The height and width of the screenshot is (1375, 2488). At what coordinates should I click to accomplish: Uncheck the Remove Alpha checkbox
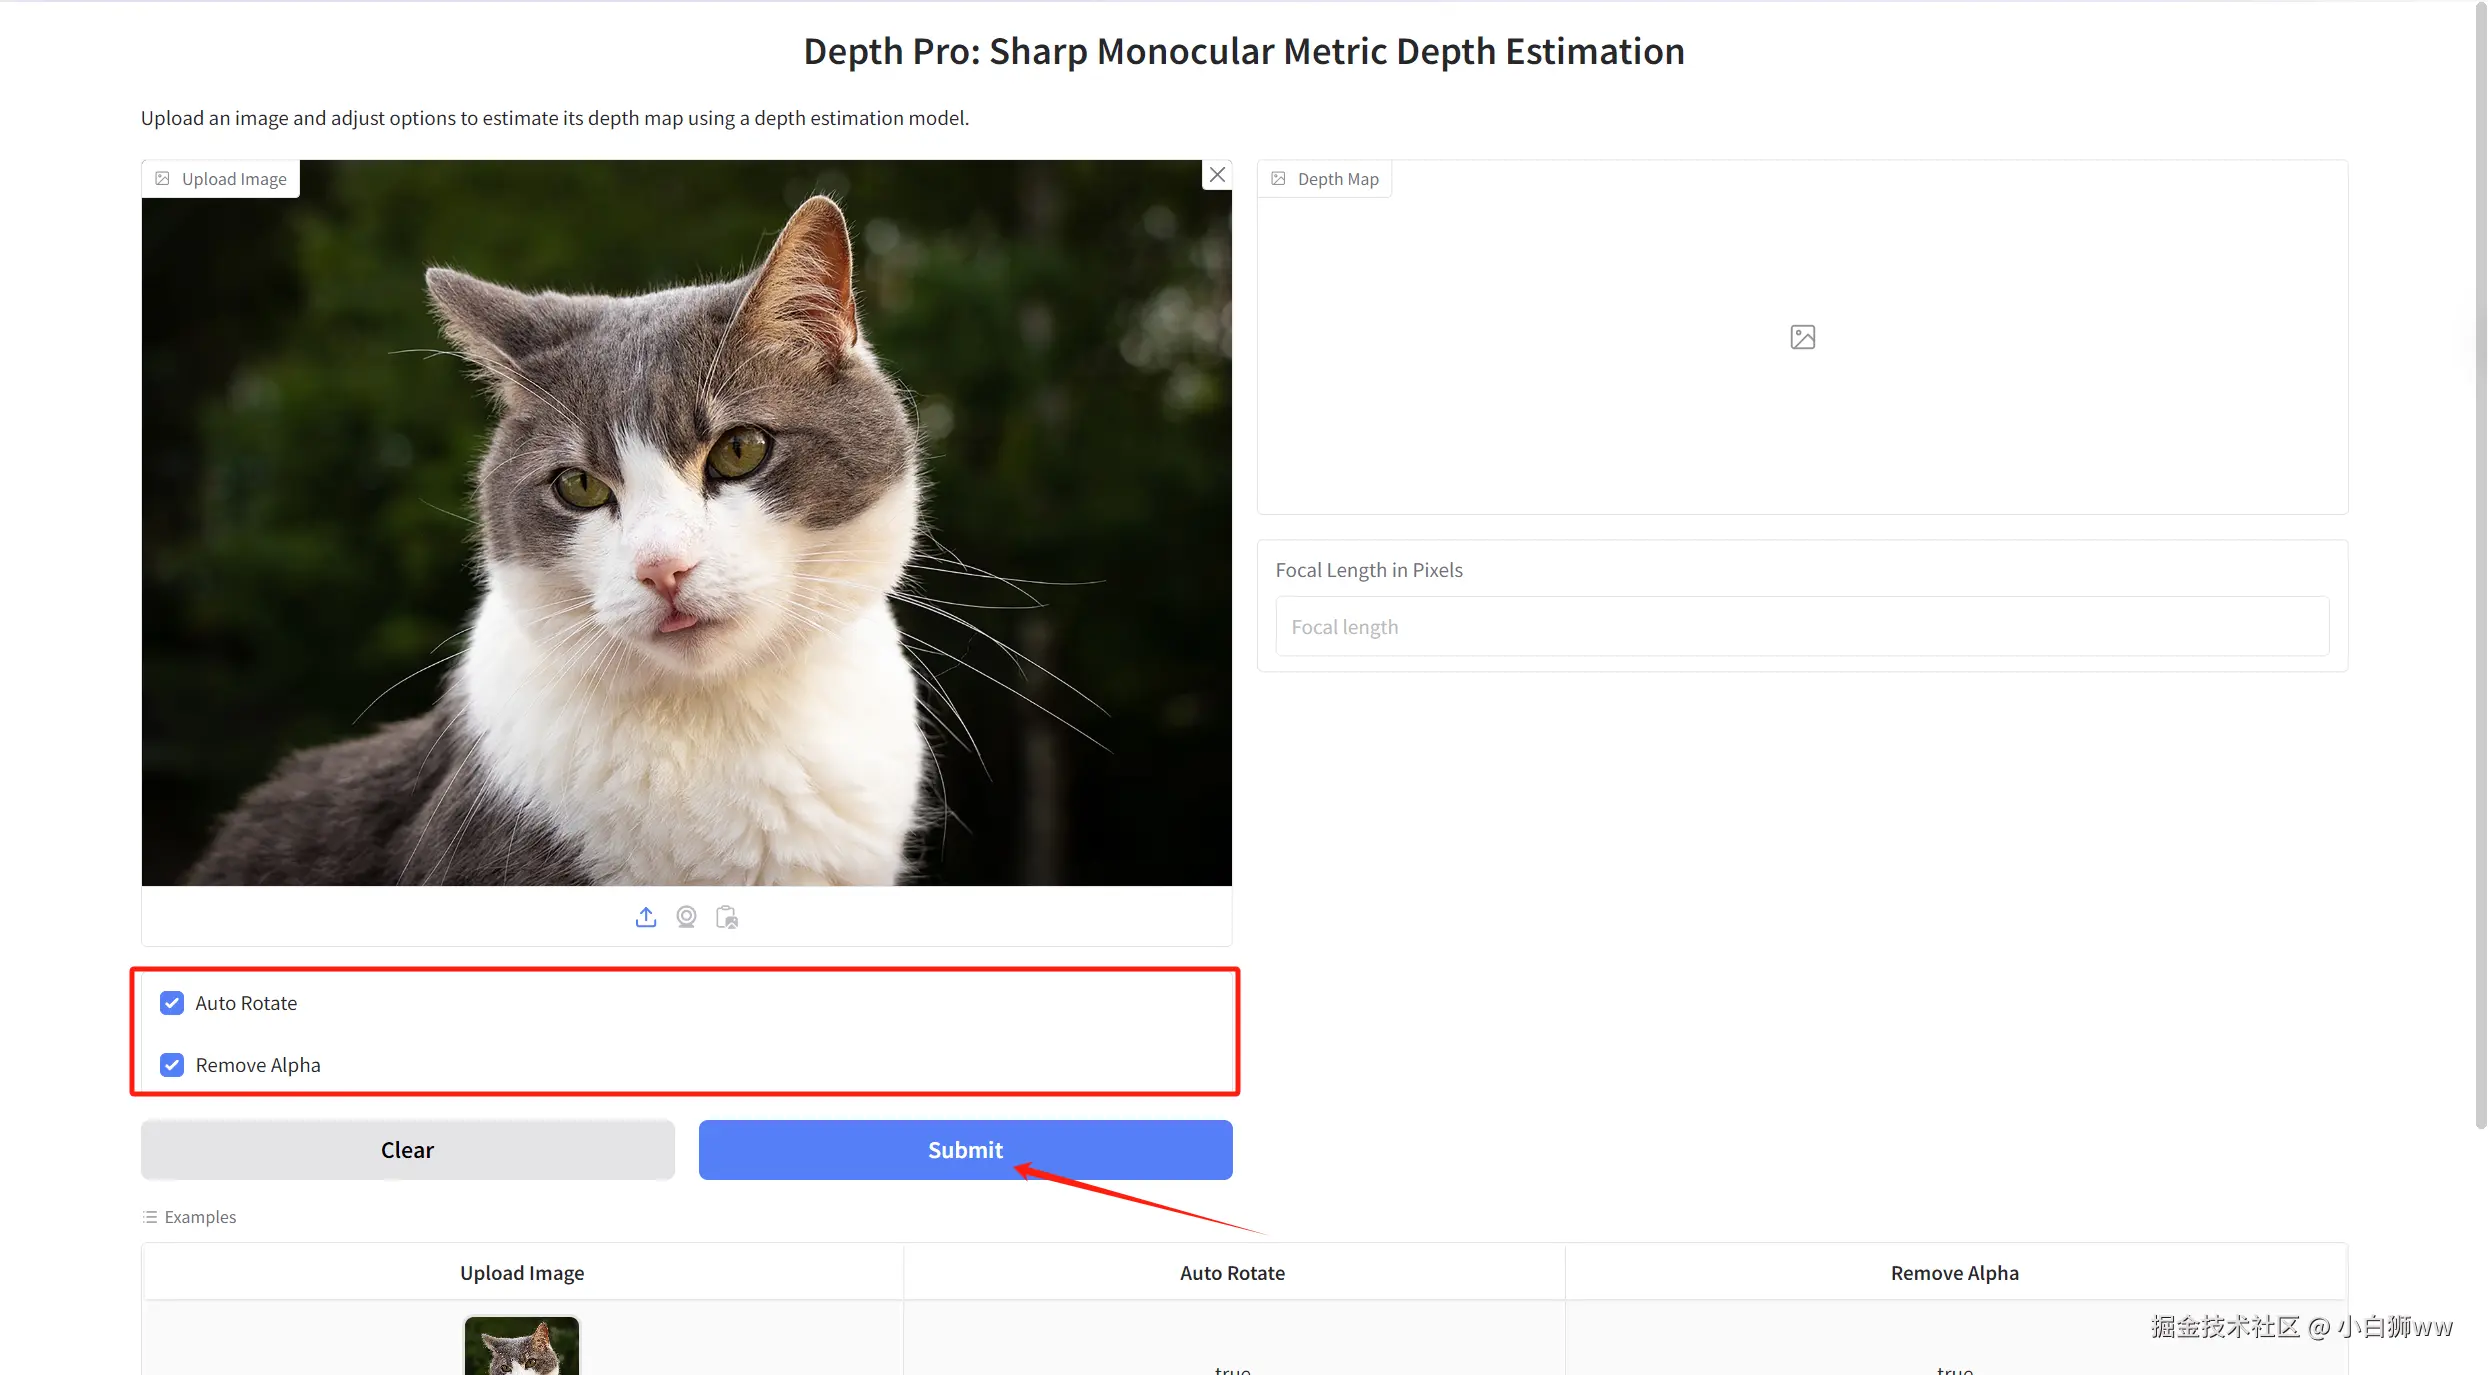tap(172, 1065)
